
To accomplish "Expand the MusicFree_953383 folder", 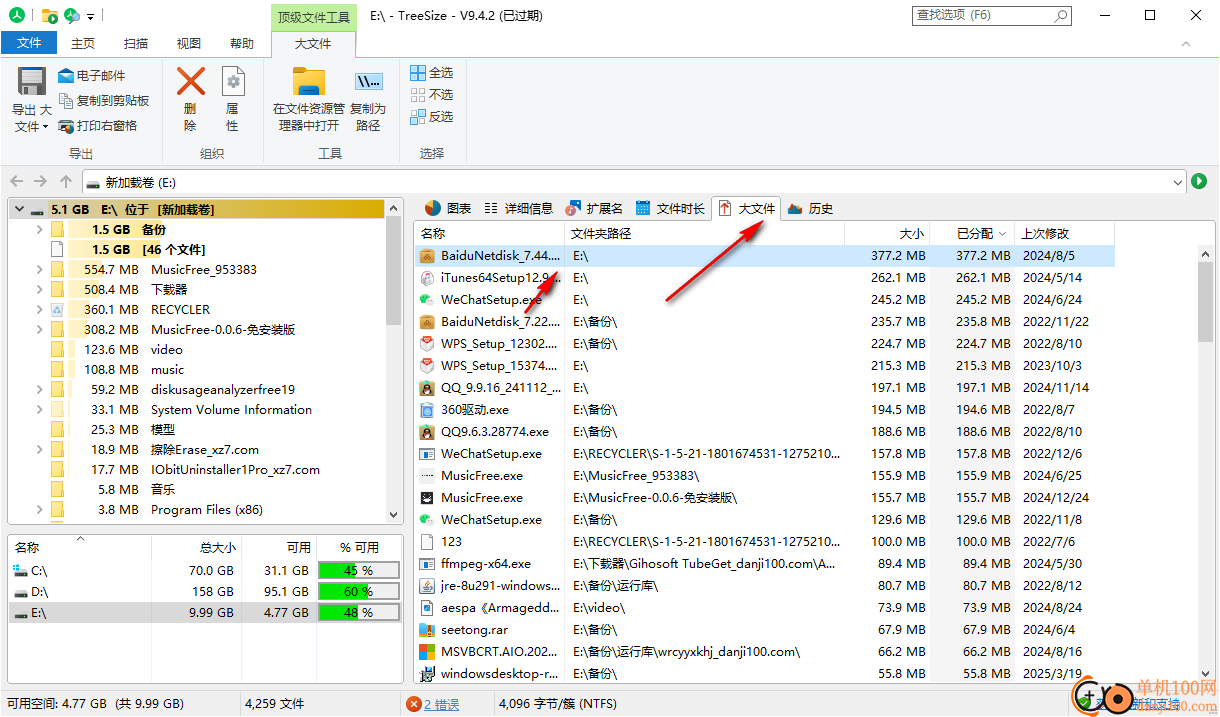I will 39,270.
